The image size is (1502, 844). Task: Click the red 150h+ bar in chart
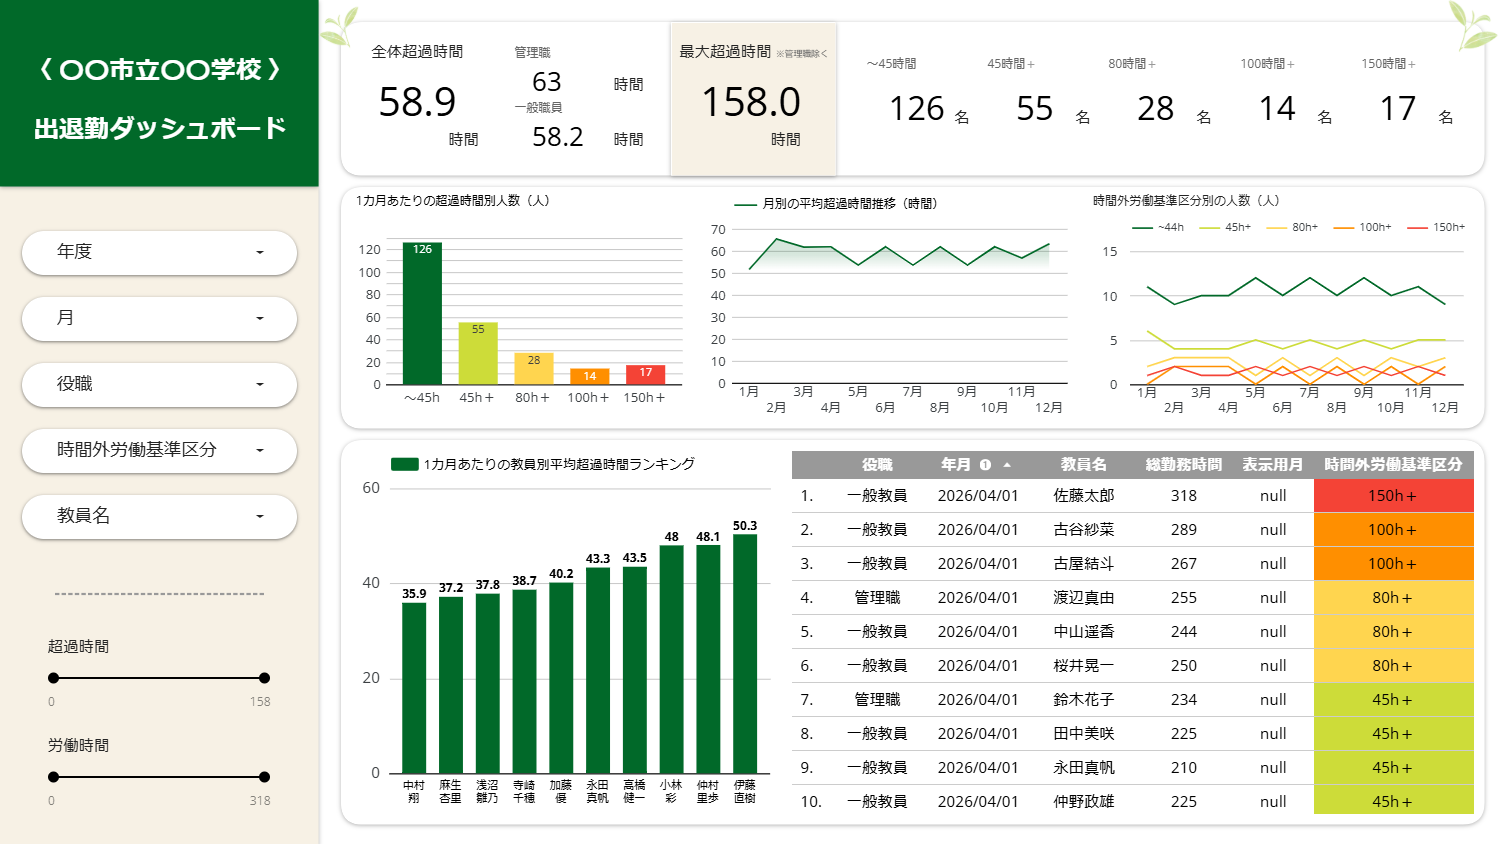pos(646,374)
